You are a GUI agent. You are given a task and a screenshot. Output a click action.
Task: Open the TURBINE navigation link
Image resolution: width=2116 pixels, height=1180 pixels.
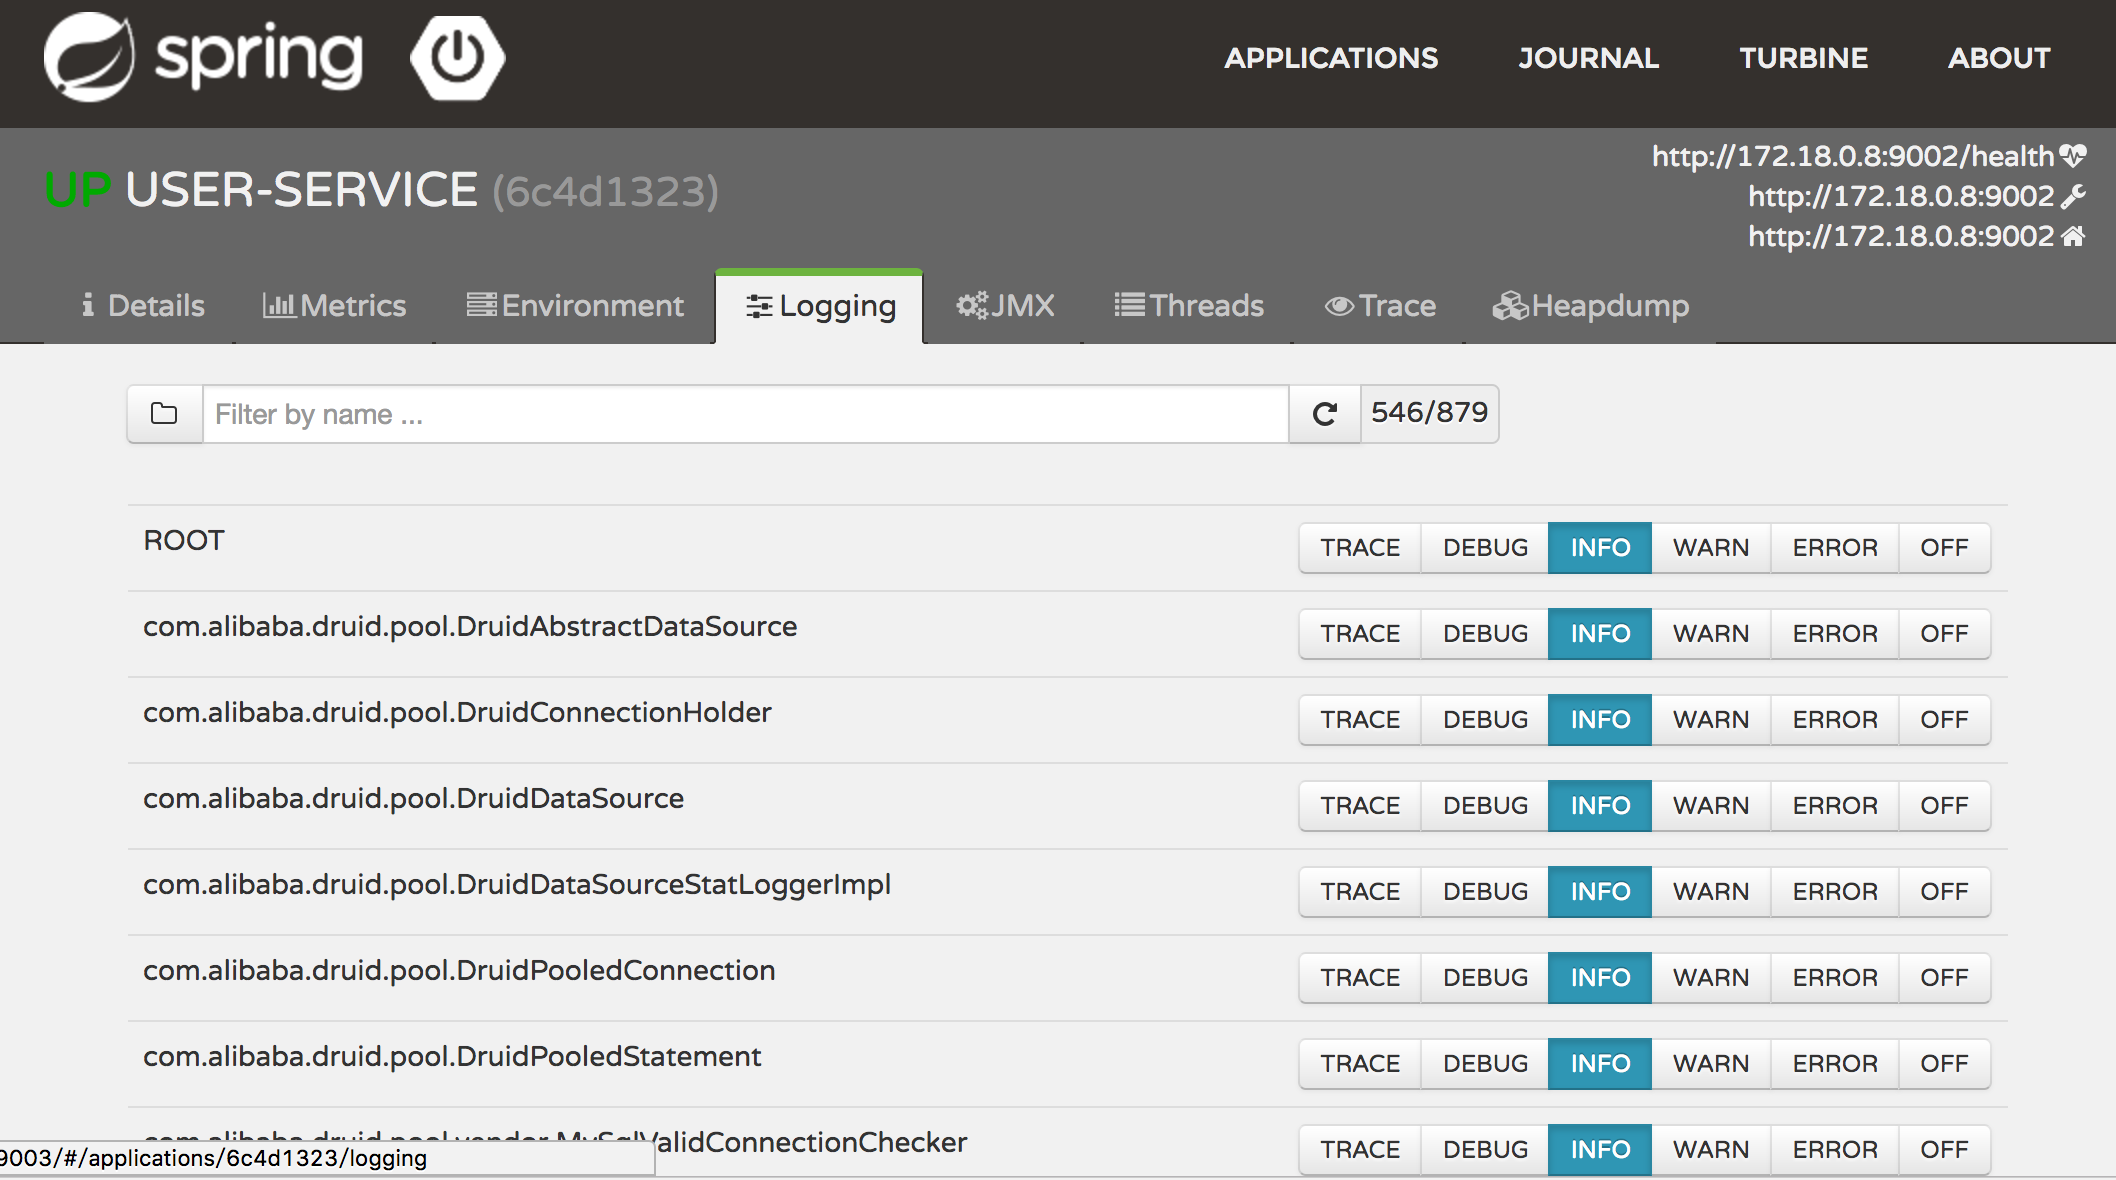click(x=1803, y=58)
